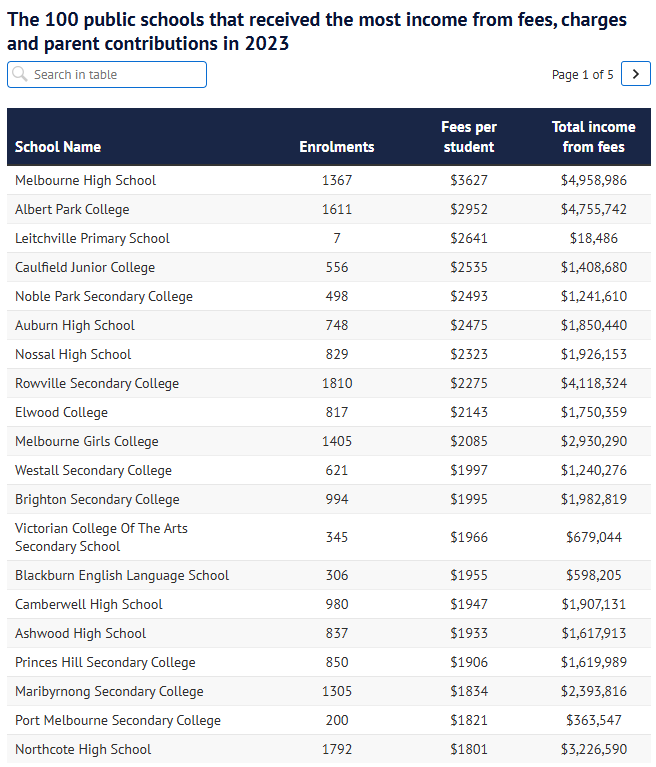Select fees per student $1966

469,537
